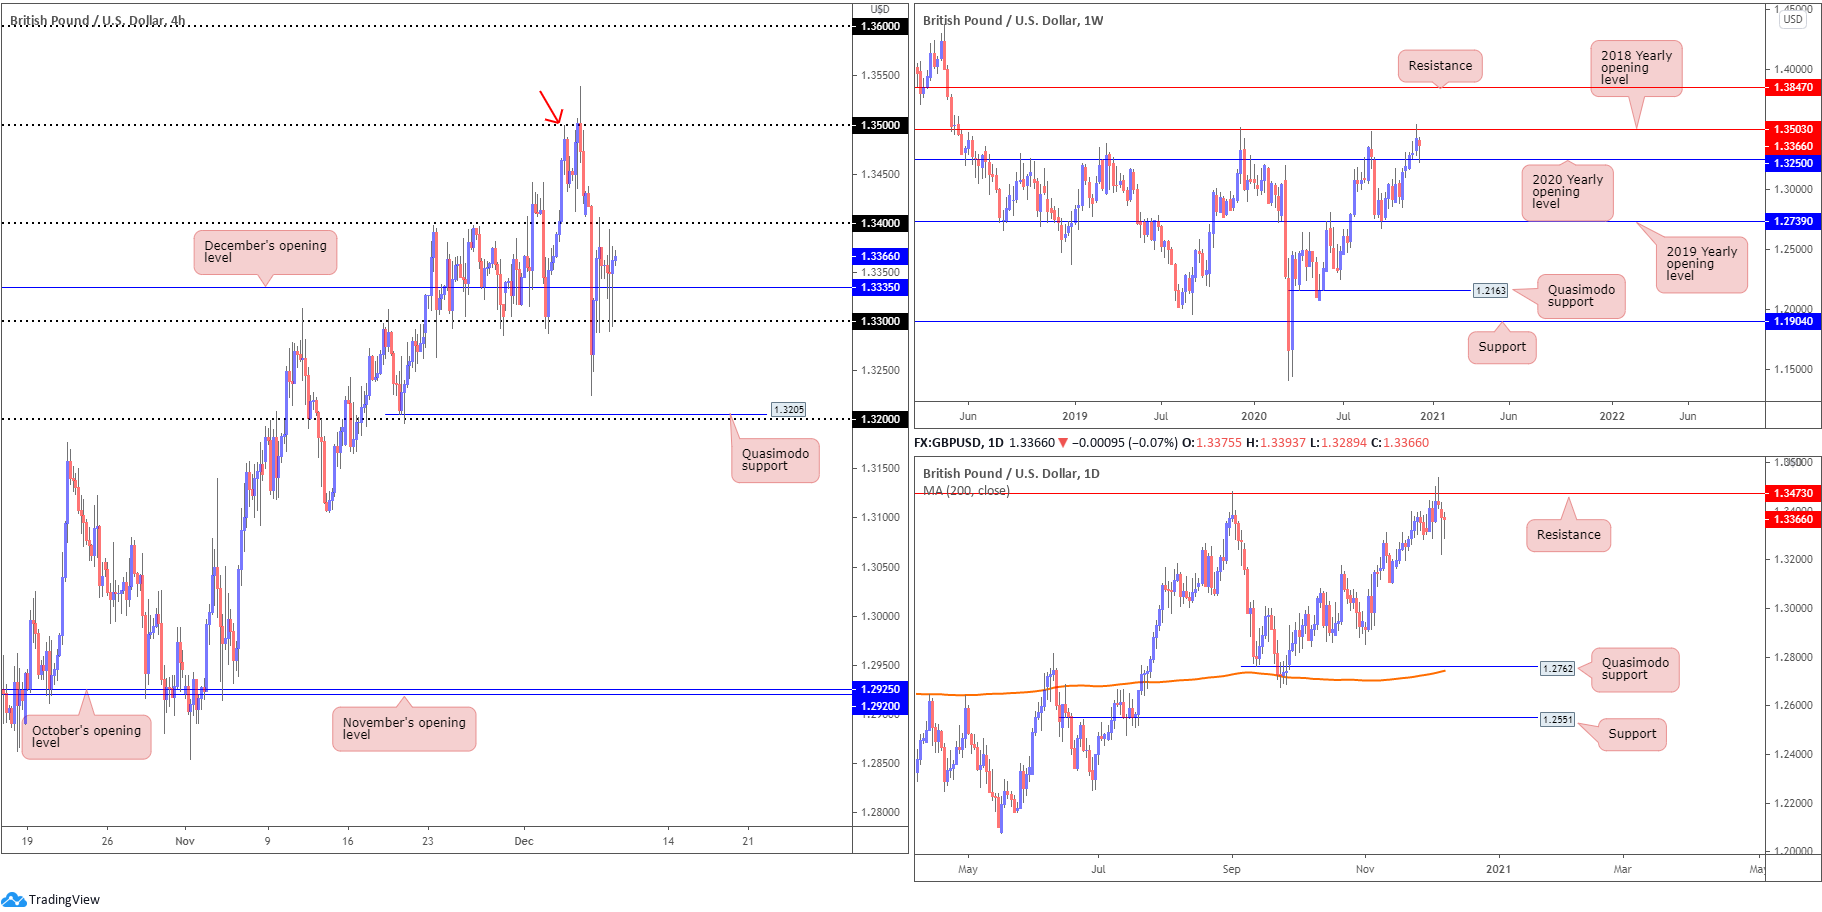Viewport: 1822px width, 912px height.
Task: Click the blue 1.29200 price label
Action: click(880, 706)
